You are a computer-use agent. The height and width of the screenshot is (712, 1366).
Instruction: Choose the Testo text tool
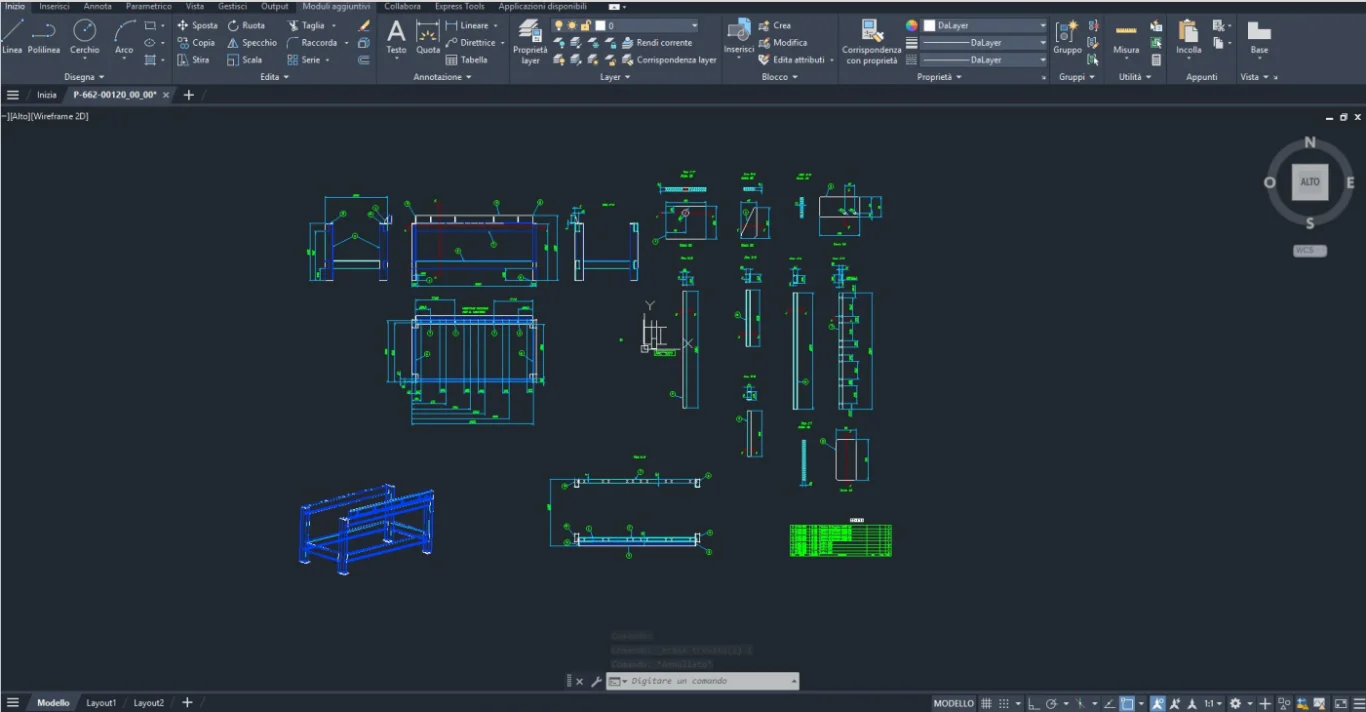click(x=396, y=36)
